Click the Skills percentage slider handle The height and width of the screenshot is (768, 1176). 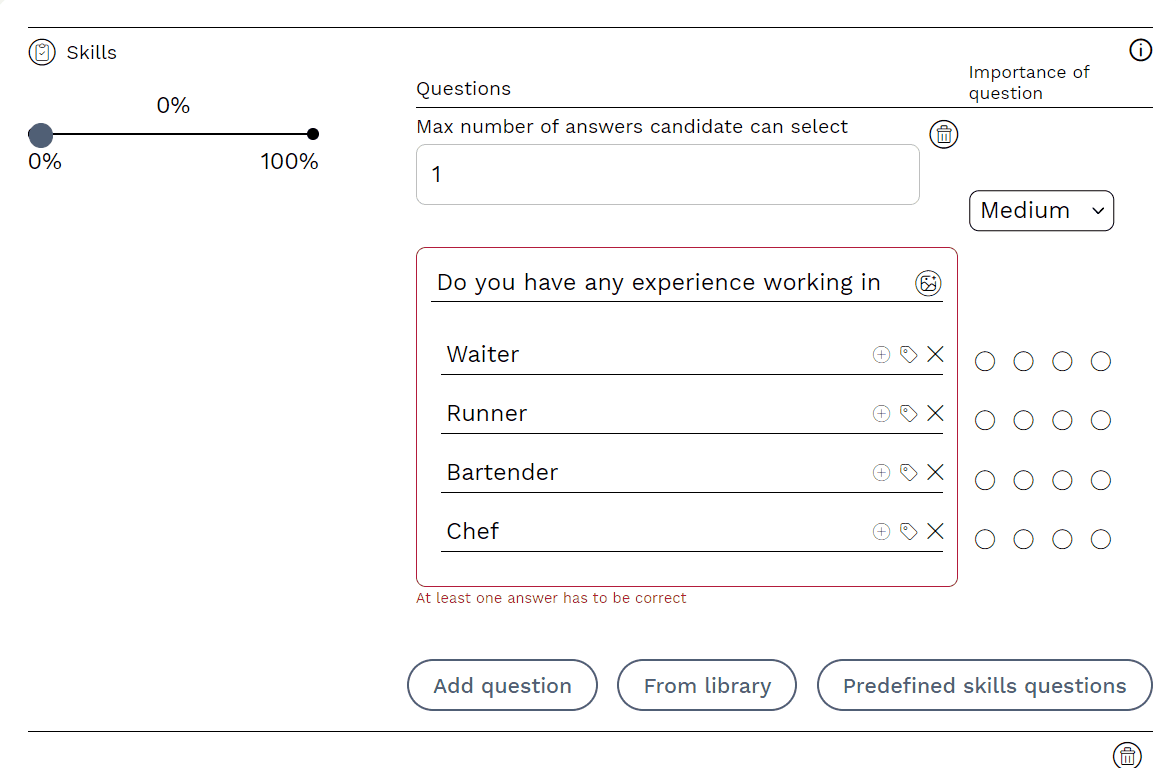pos(41,135)
